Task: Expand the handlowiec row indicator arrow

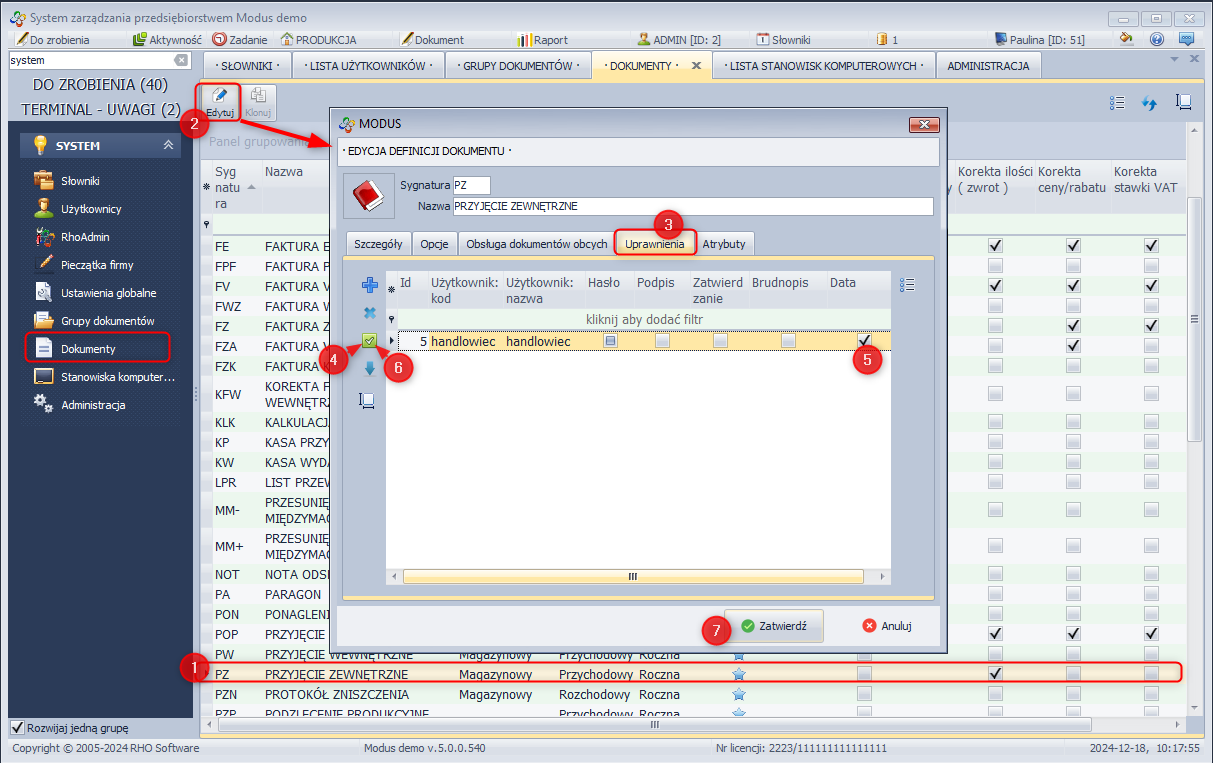Action: (392, 341)
